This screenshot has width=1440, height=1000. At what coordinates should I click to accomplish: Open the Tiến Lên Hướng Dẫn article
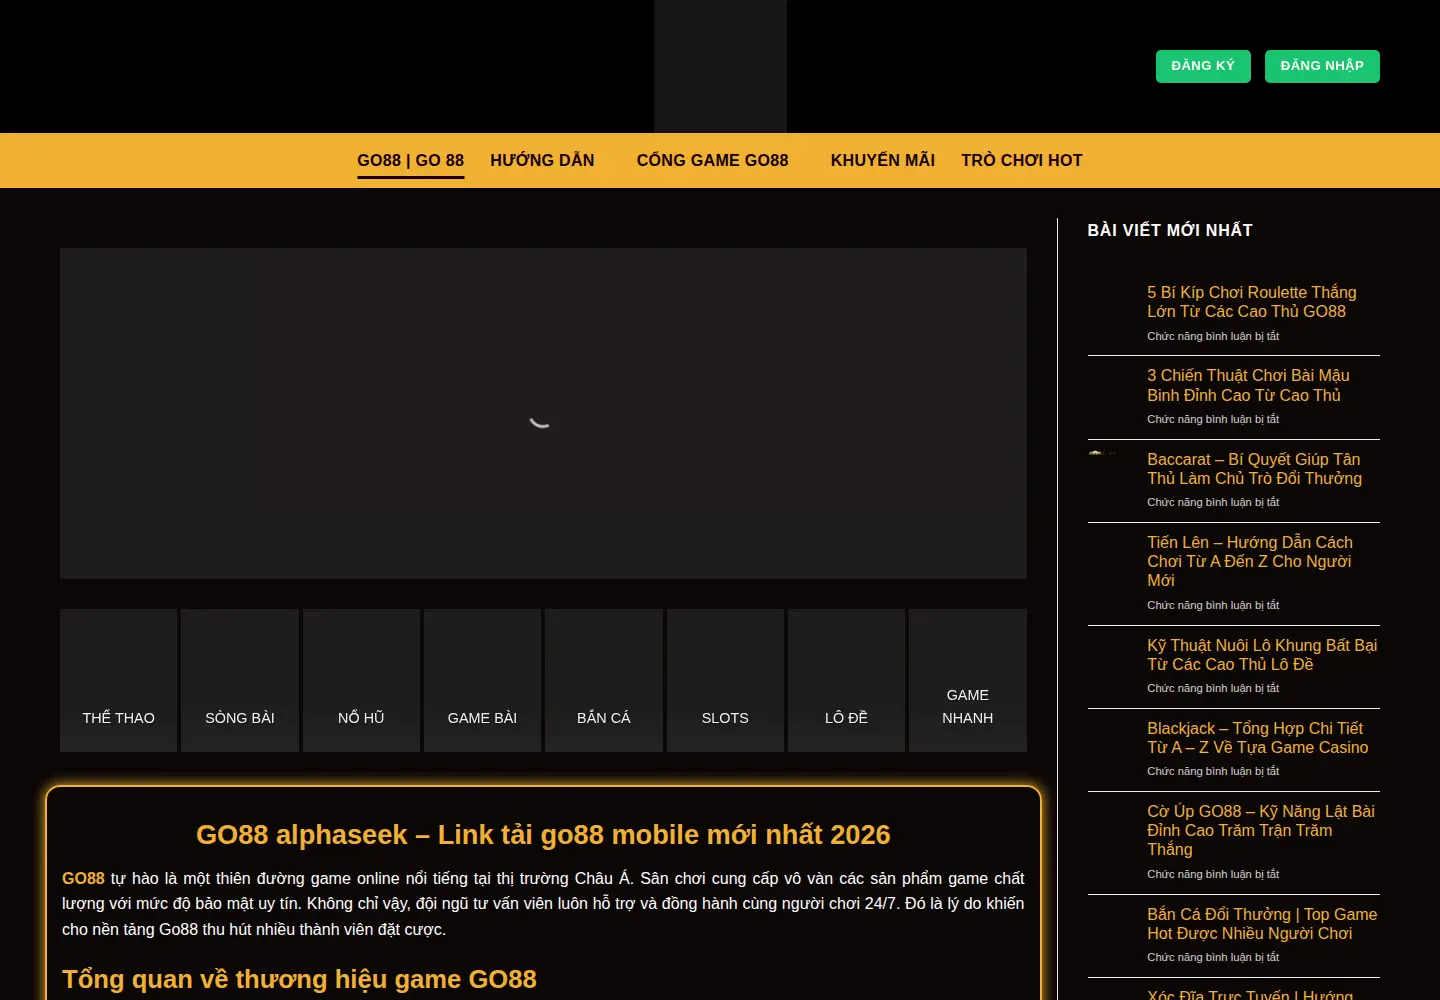[1250, 561]
